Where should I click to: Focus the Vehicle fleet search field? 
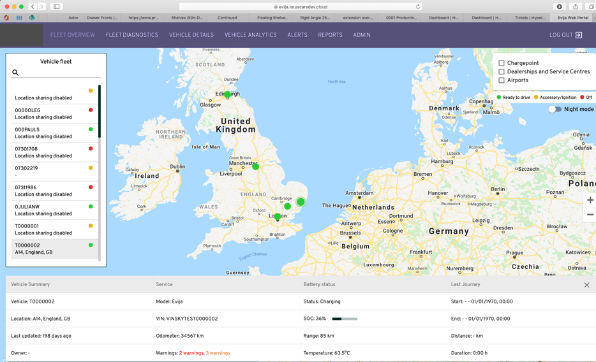click(56, 72)
